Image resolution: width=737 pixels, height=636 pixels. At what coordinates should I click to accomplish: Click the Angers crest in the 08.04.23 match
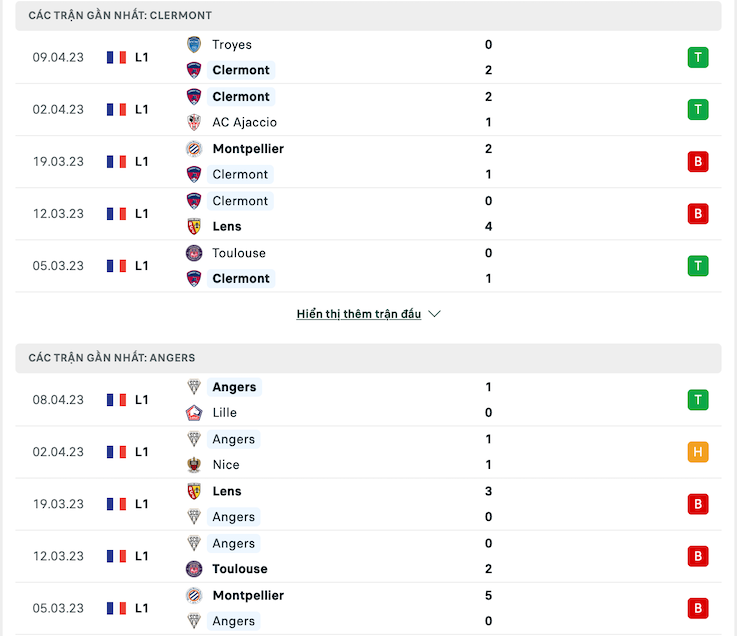[x=194, y=387]
